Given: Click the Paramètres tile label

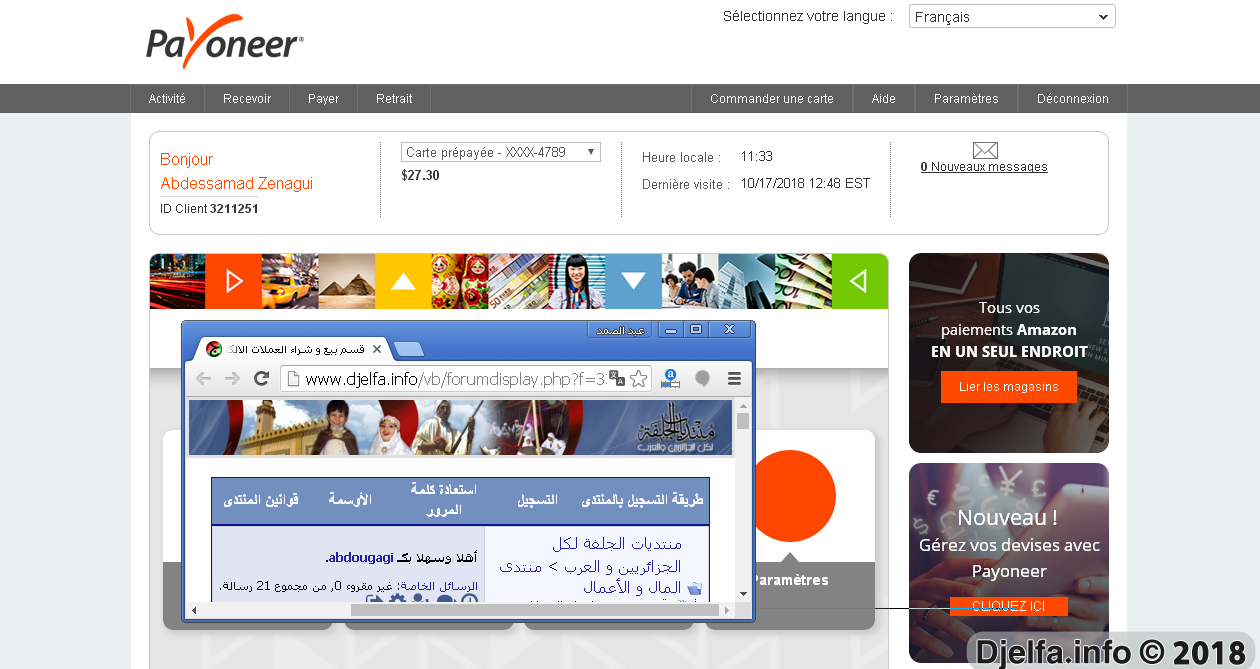Looking at the screenshot, I should (790, 580).
